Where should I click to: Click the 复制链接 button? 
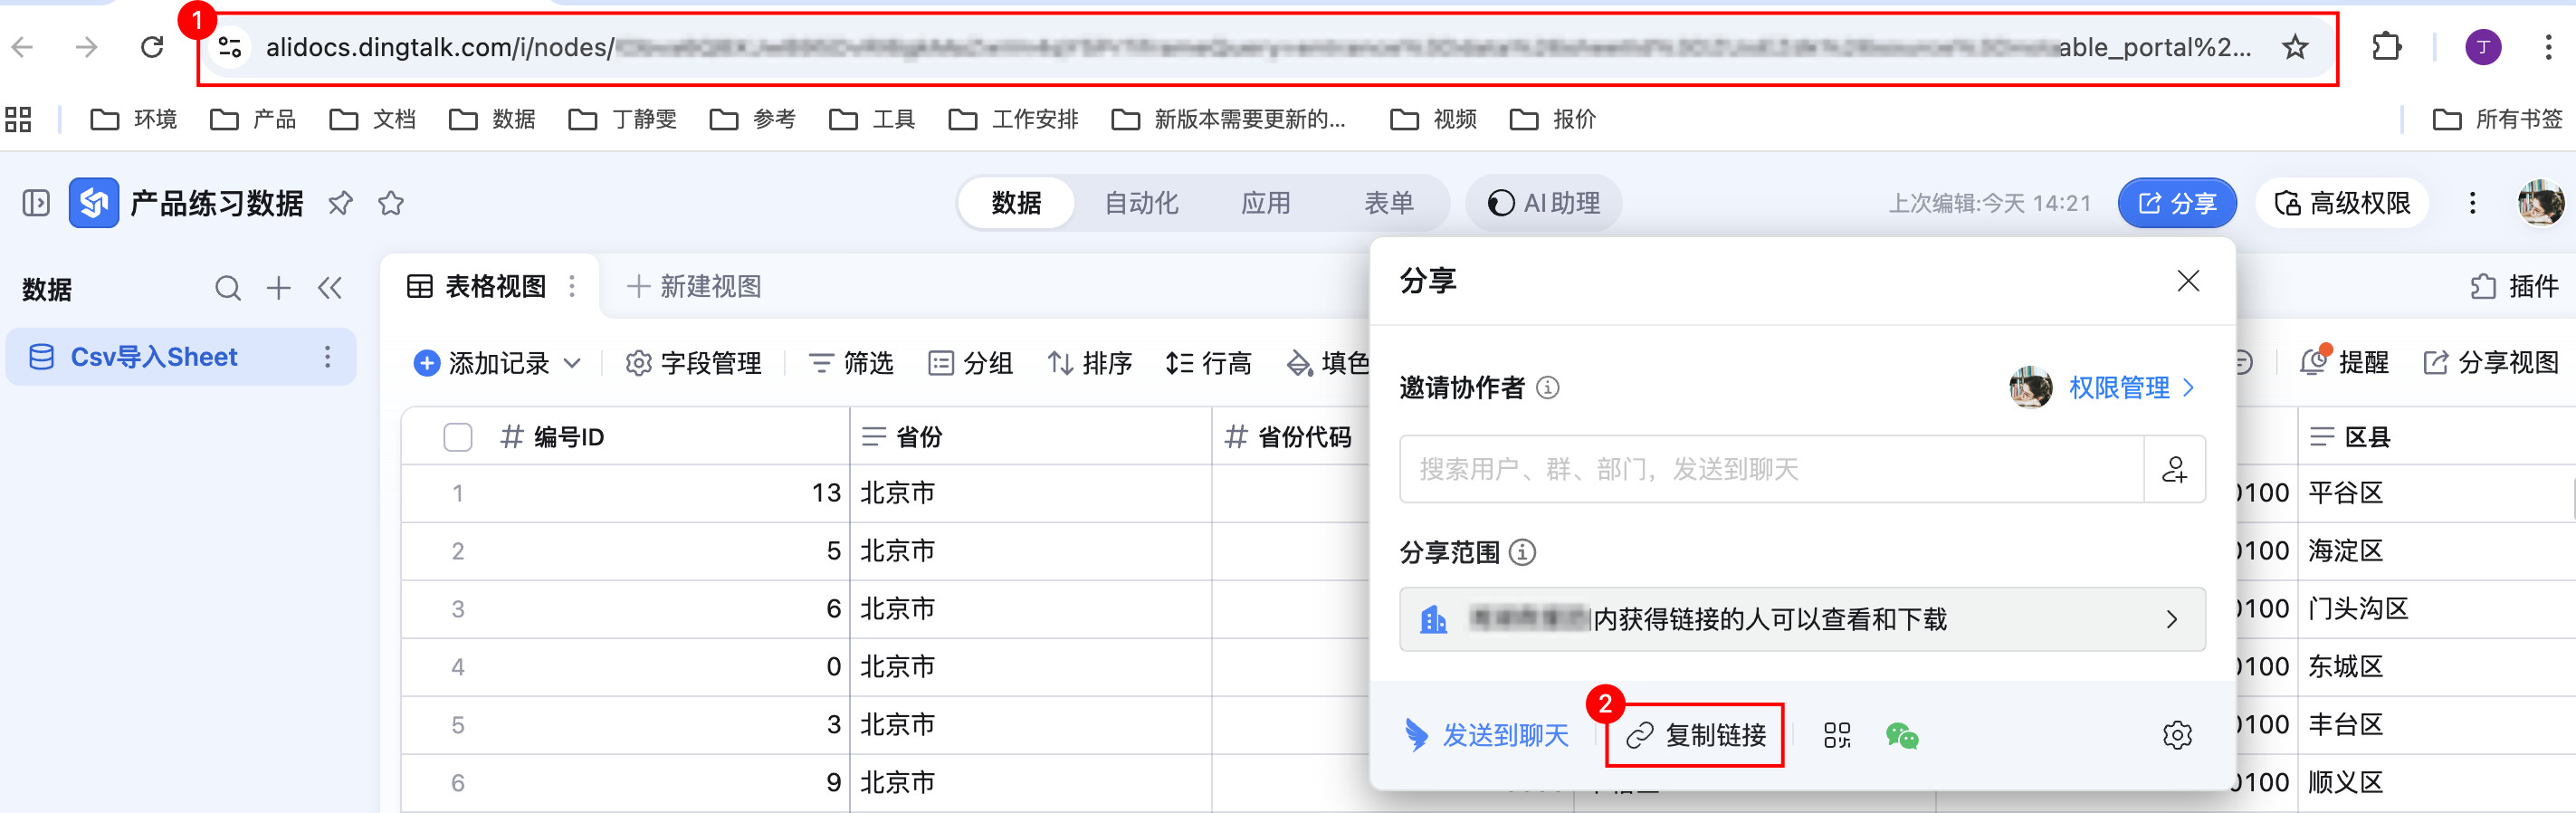coord(1695,736)
